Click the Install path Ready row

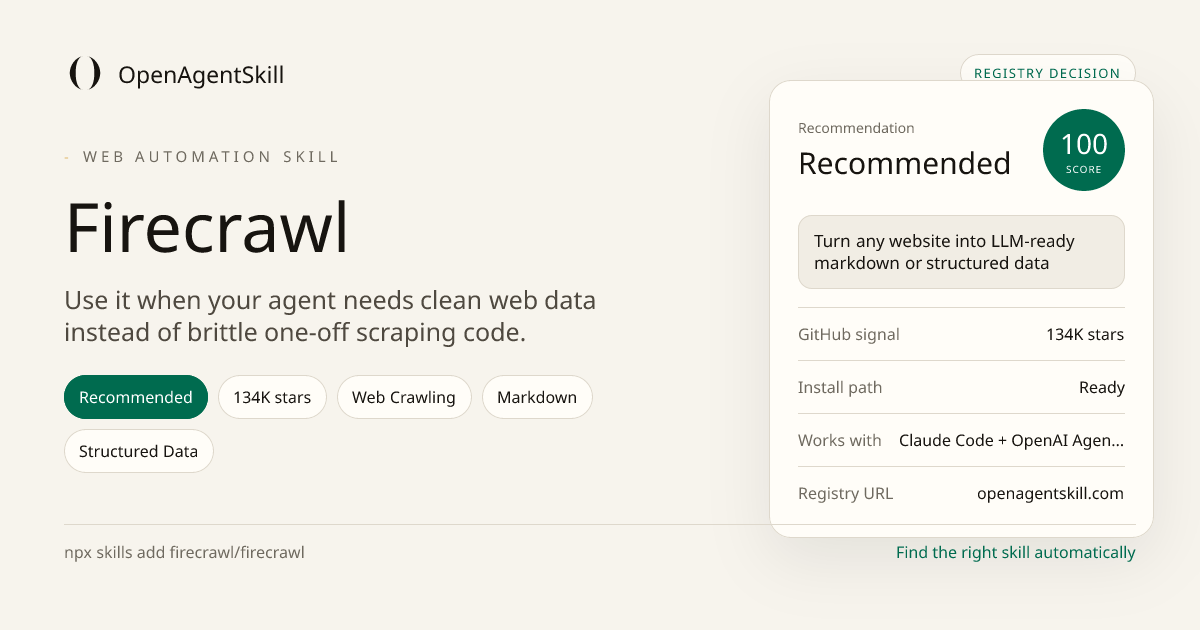point(961,387)
